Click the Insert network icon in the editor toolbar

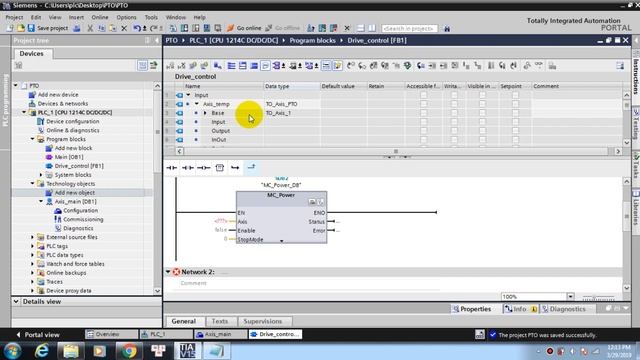tap(170, 66)
